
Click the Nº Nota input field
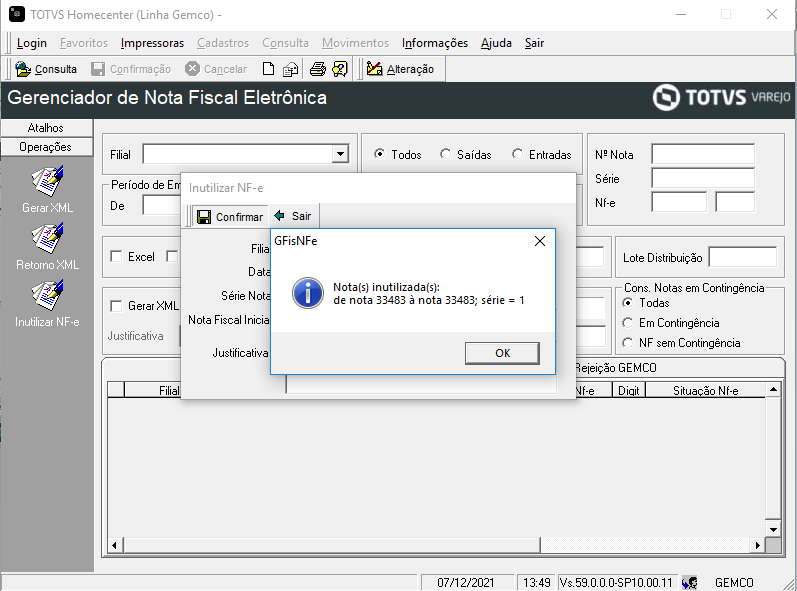tap(703, 154)
